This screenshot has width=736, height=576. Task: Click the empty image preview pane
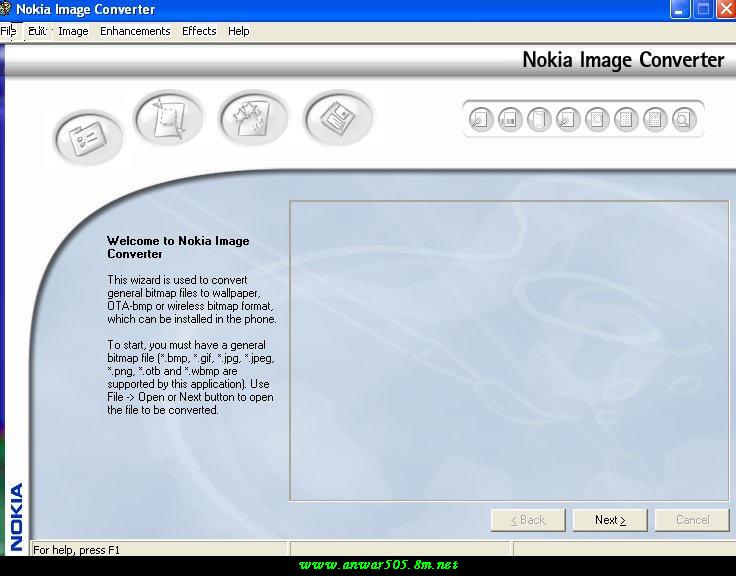[x=509, y=351]
